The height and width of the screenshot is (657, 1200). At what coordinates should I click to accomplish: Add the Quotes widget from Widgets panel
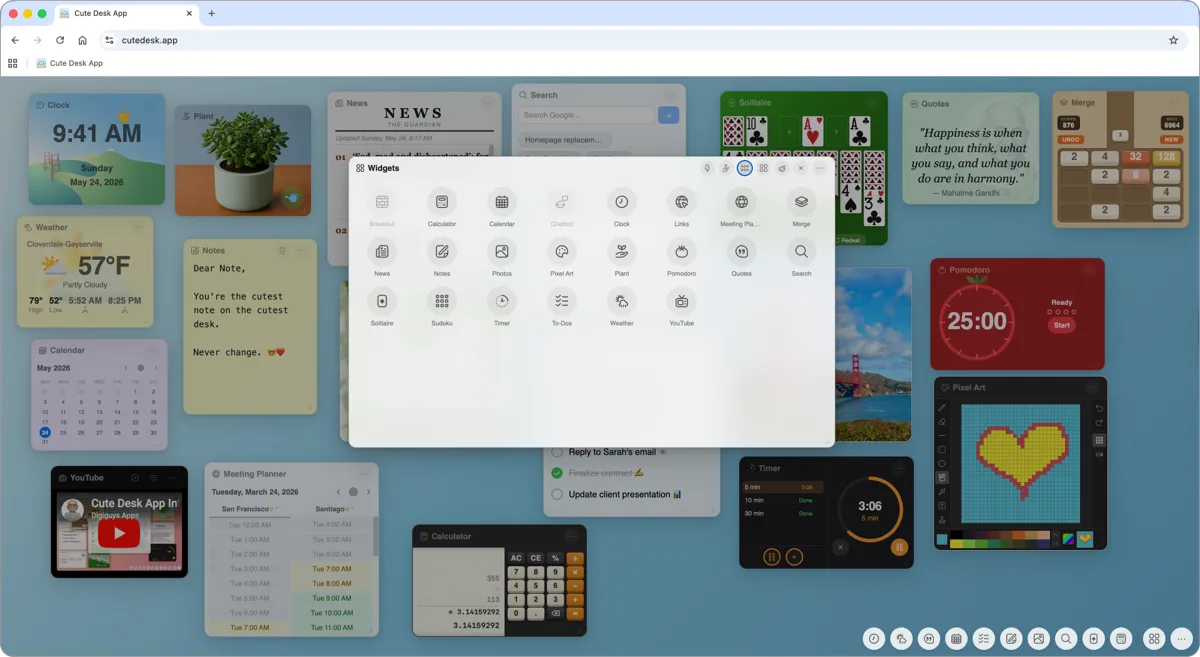[741, 251]
